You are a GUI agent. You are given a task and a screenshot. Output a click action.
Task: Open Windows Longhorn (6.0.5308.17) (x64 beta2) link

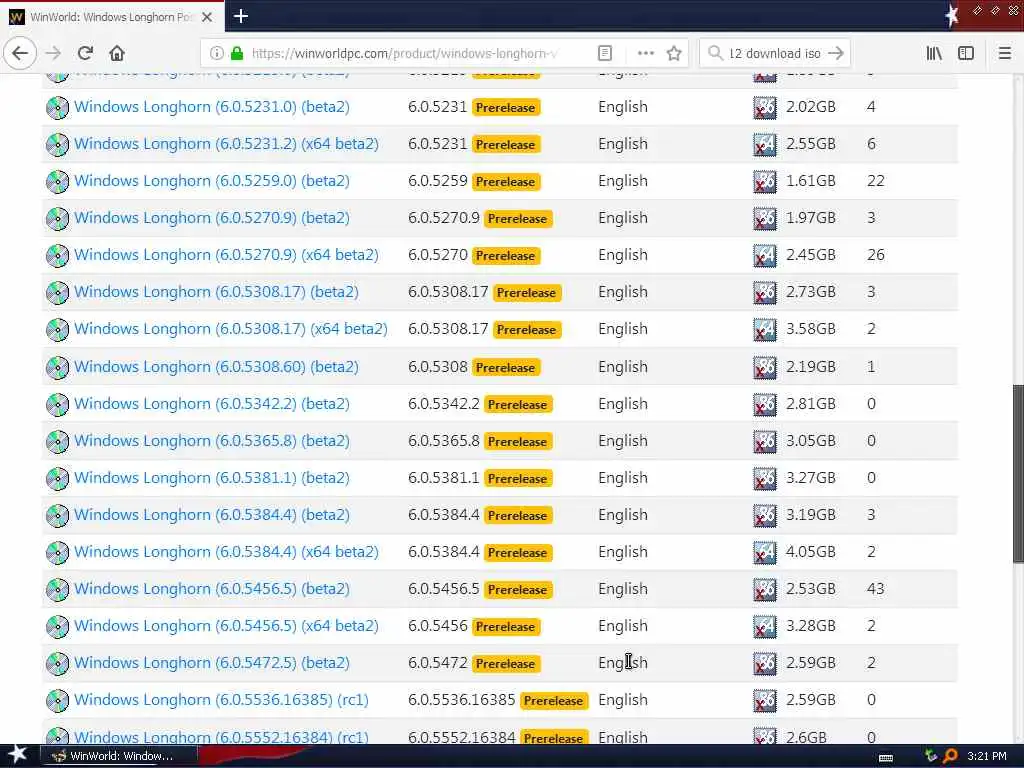tap(231, 329)
